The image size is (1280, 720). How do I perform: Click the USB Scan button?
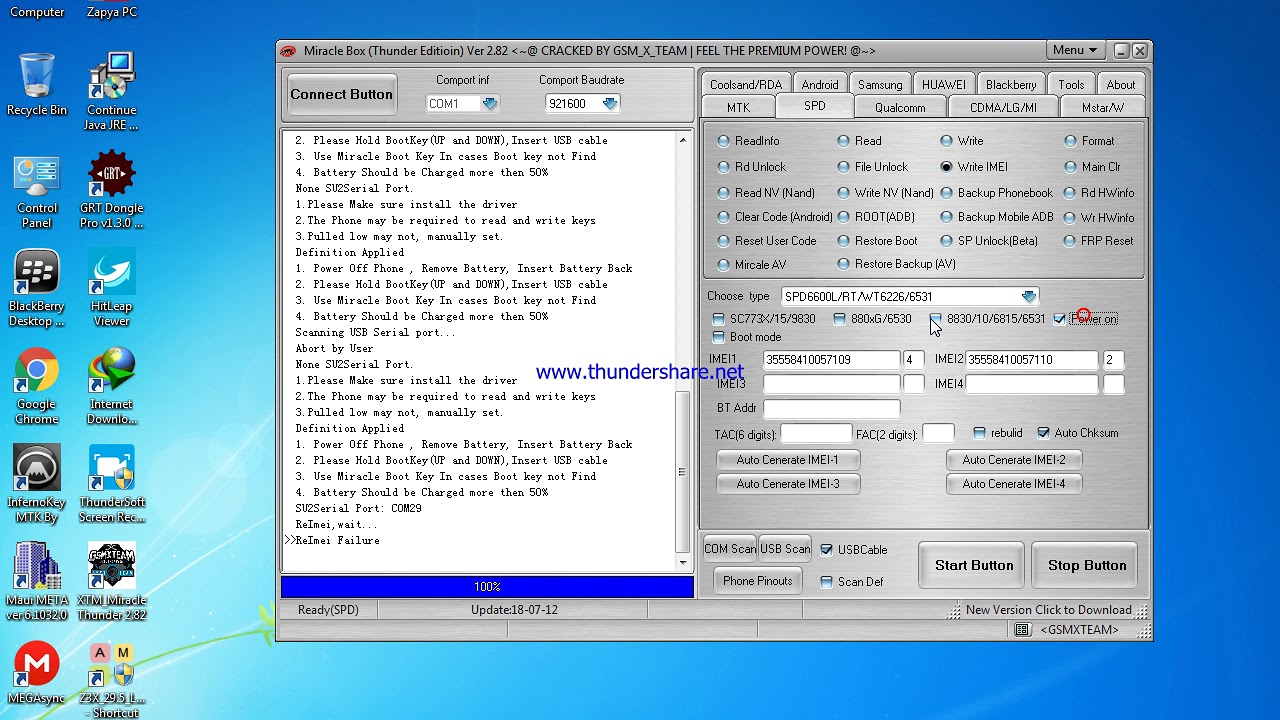pyautogui.click(x=785, y=549)
